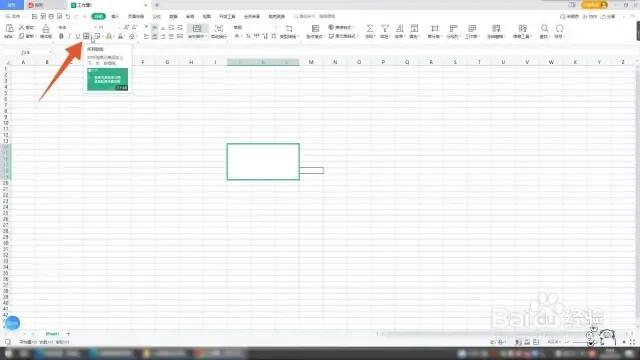The image size is (640, 360).
Task: Open the Data ribbon tab
Action: coord(173,16)
